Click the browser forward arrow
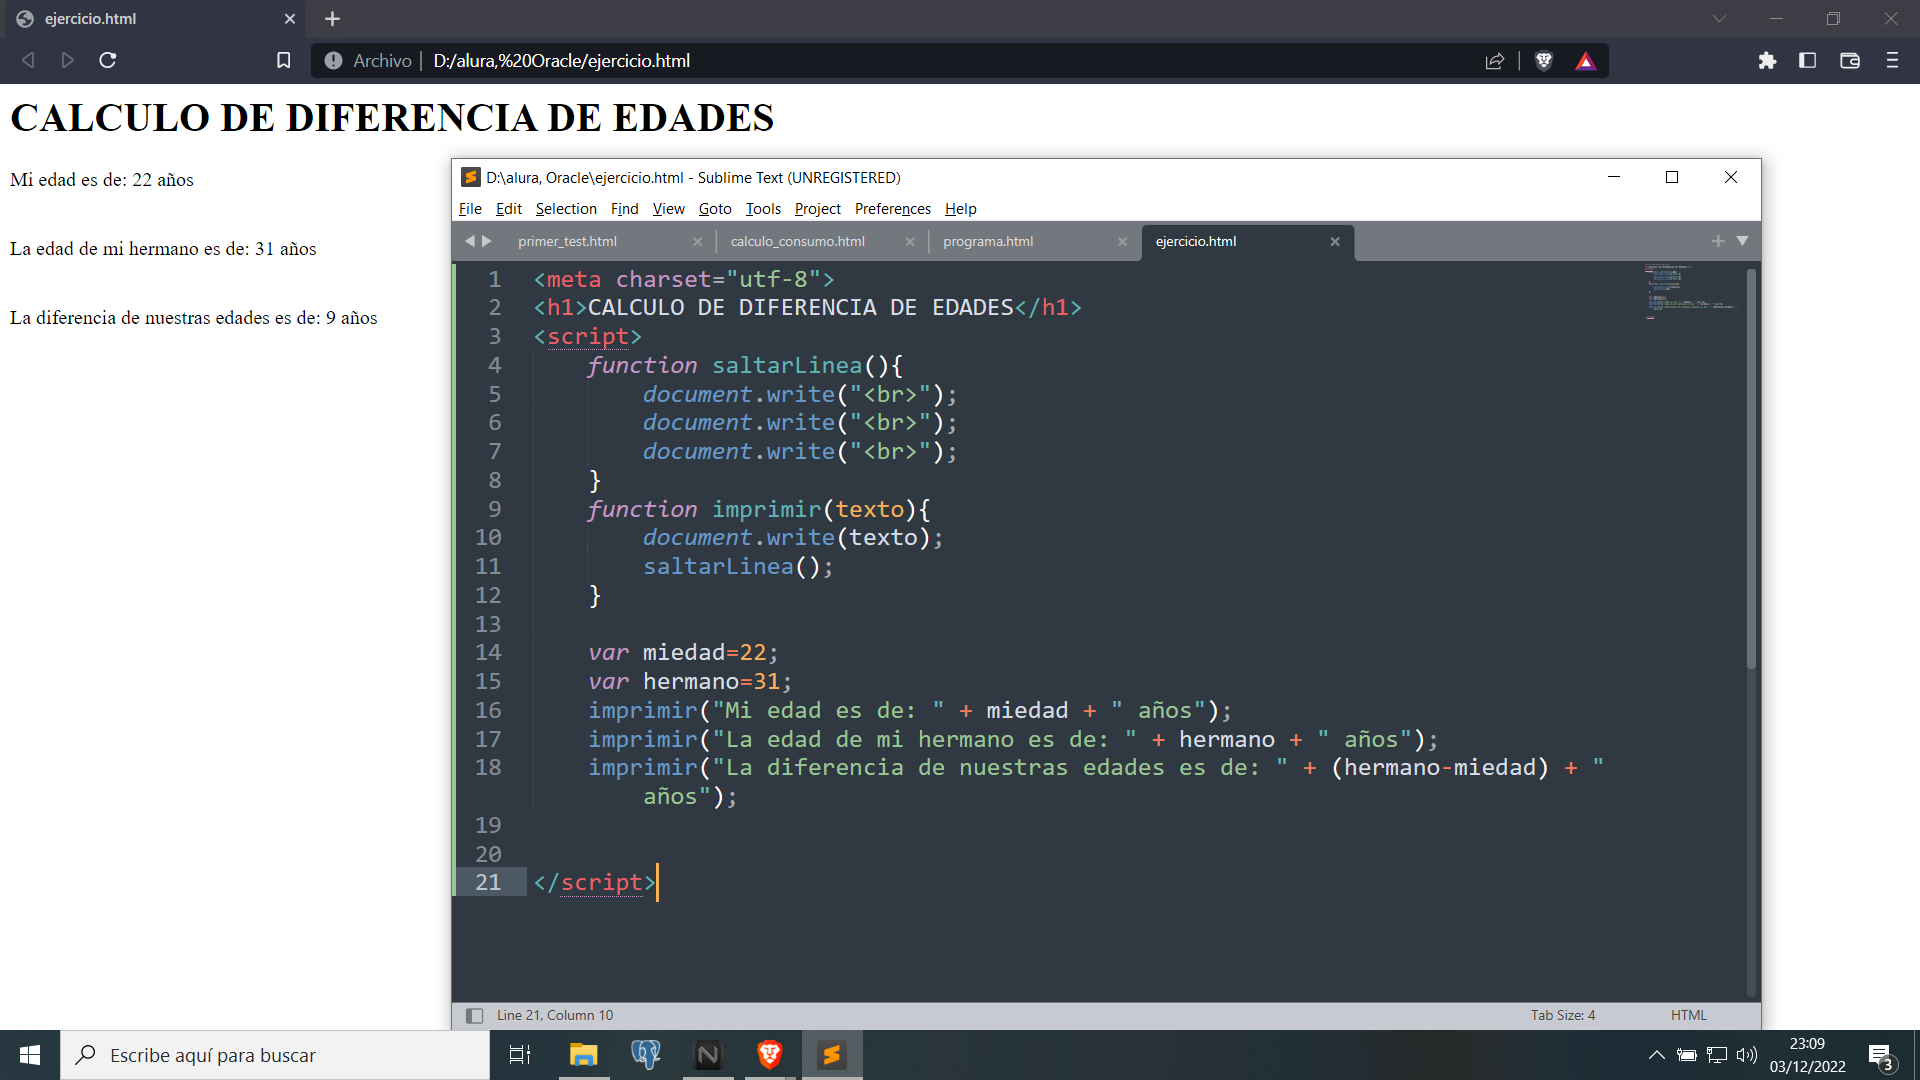The height and width of the screenshot is (1080, 1920). (x=67, y=61)
